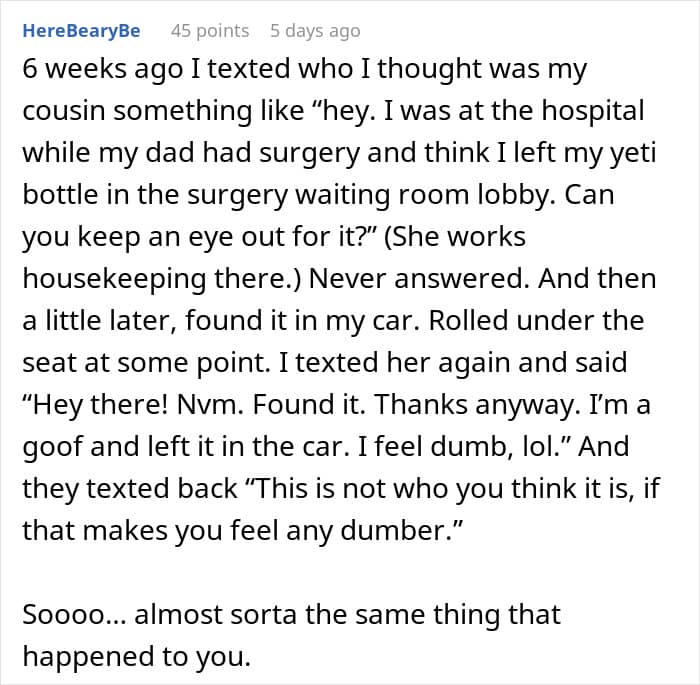This screenshot has width=700, height=685.
Task: Select the line beginning cousin something like
Action: pos(333,111)
